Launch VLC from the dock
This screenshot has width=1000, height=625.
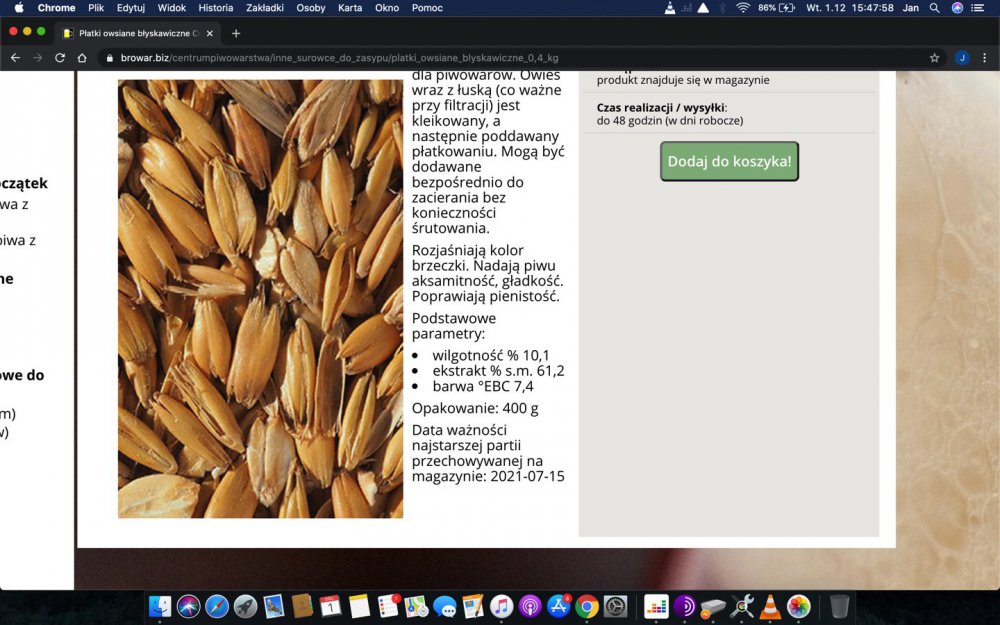770,606
